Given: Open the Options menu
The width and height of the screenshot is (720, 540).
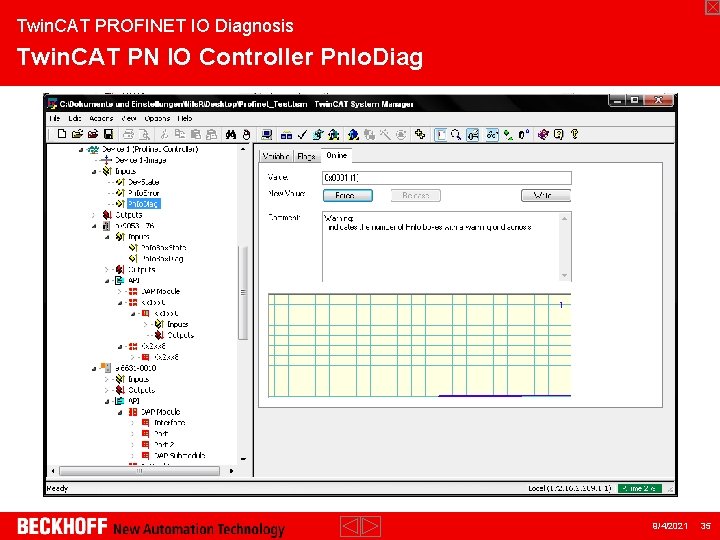Looking at the screenshot, I should 157,118.
